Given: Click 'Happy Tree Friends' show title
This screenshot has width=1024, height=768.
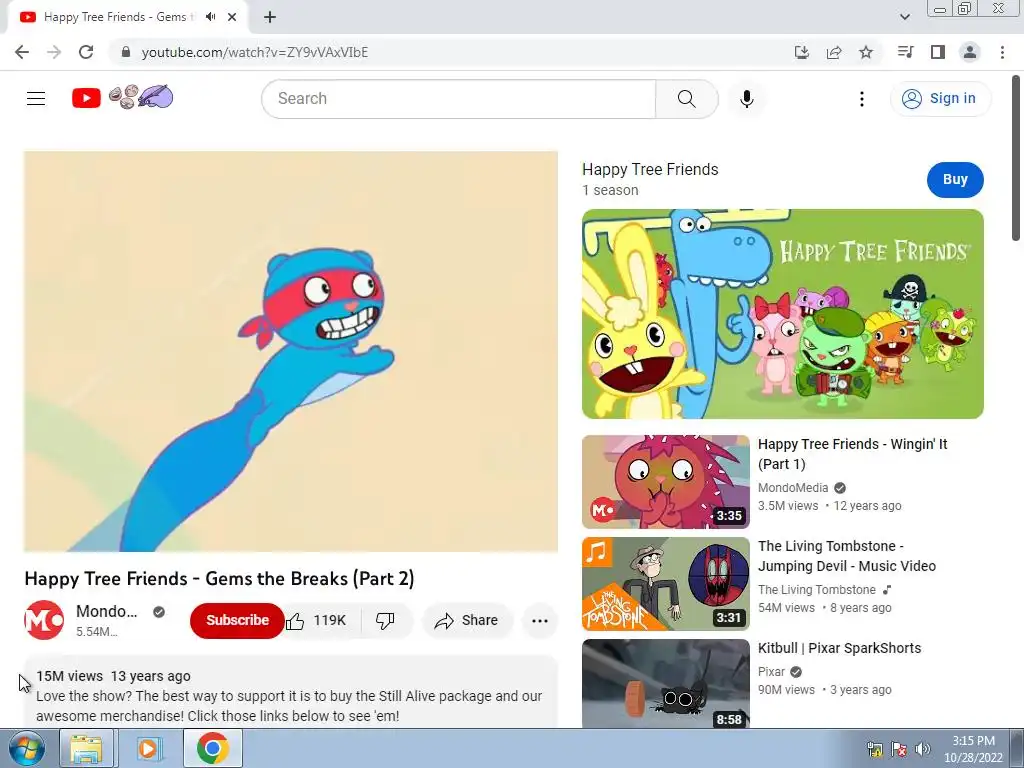Looking at the screenshot, I should click(650, 169).
